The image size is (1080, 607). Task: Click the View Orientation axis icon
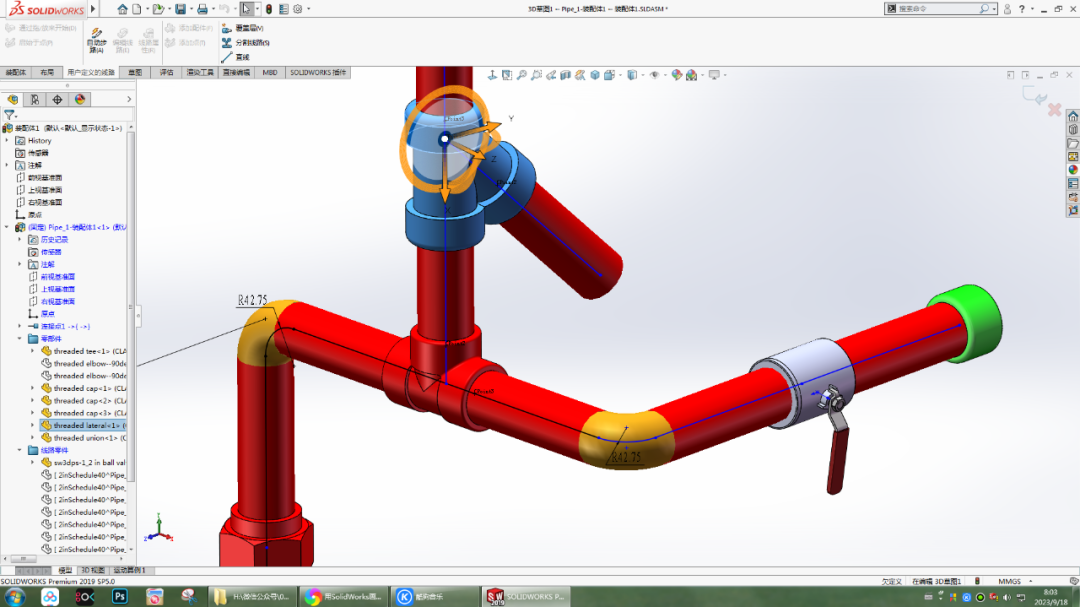click(492, 75)
